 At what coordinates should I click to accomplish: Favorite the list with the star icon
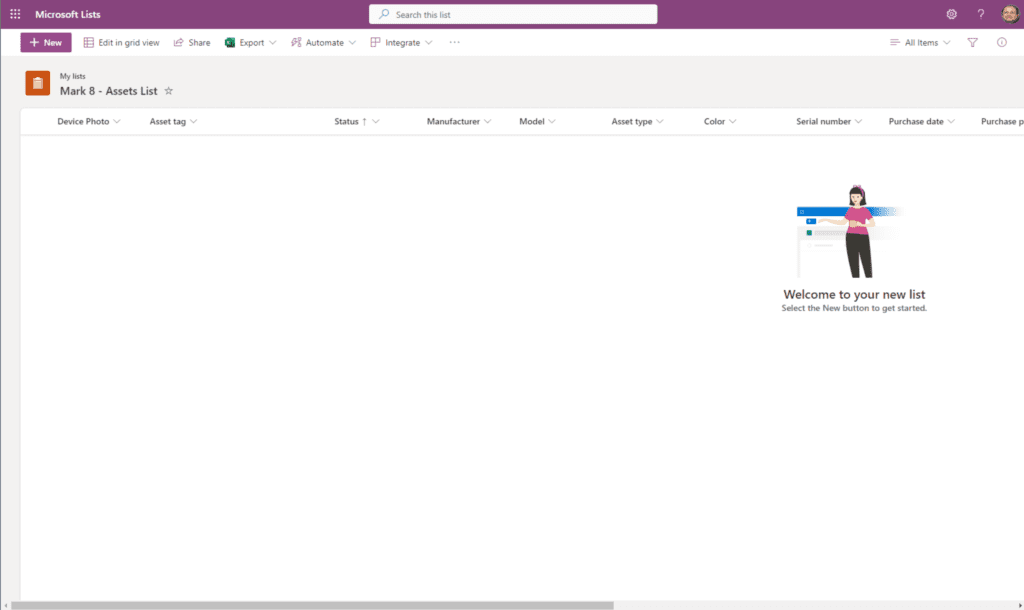(x=169, y=91)
